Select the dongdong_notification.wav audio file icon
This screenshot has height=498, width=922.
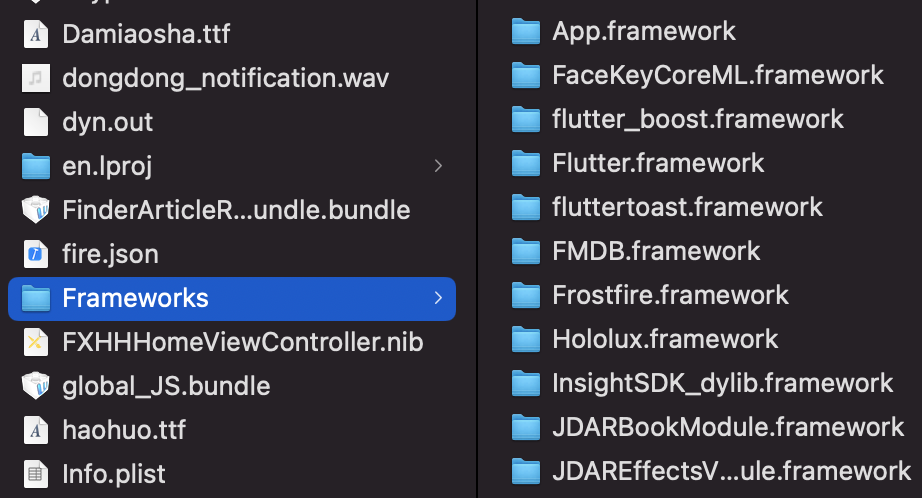[x=36, y=78]
